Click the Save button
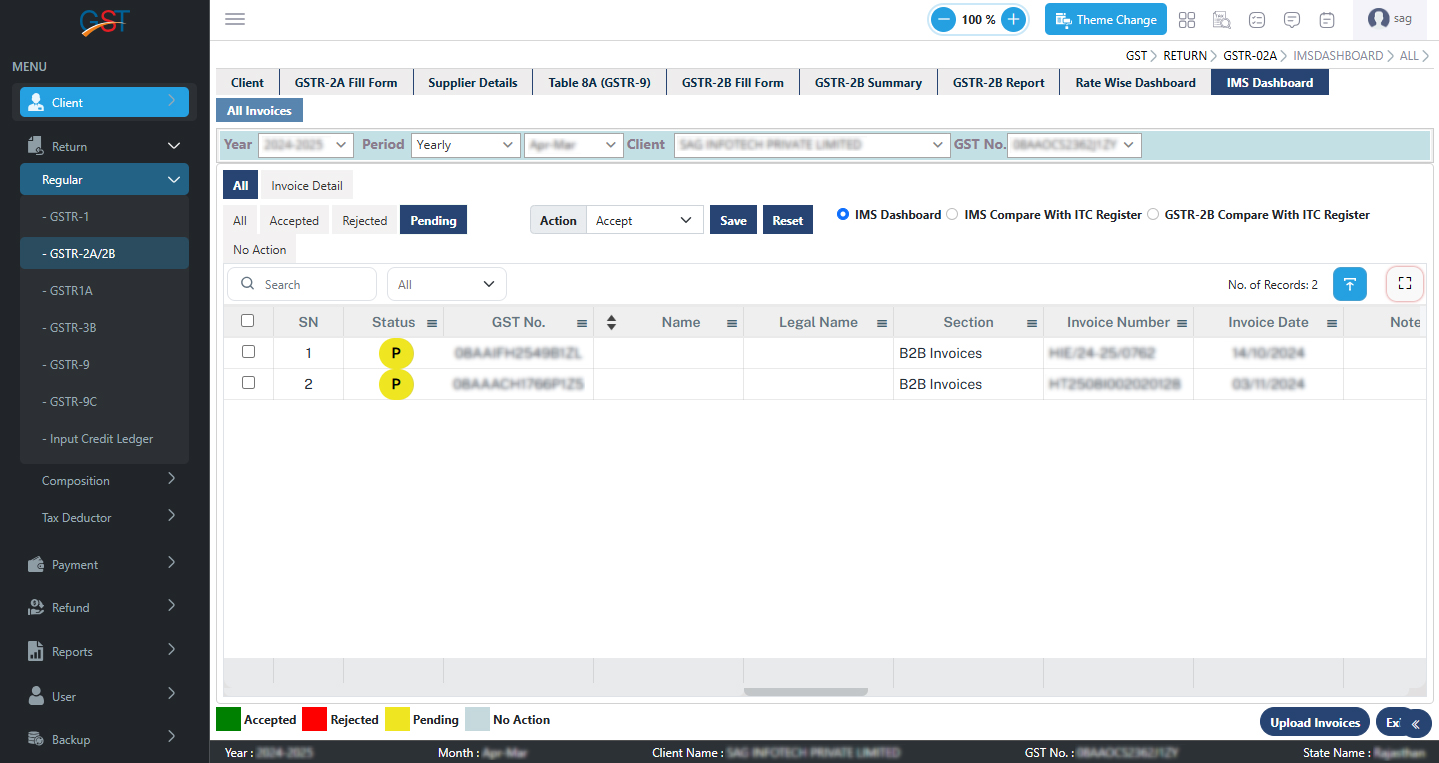1439x763 pixels. click(x=733, y=220)
